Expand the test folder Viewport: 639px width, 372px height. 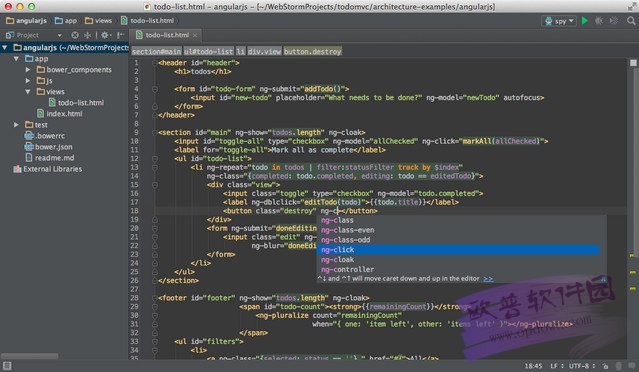[16, 125]
